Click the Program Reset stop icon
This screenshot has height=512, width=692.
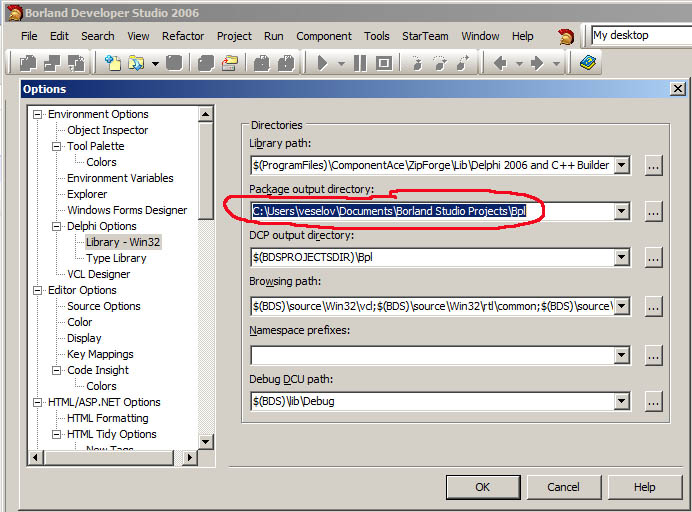(384, 63)
